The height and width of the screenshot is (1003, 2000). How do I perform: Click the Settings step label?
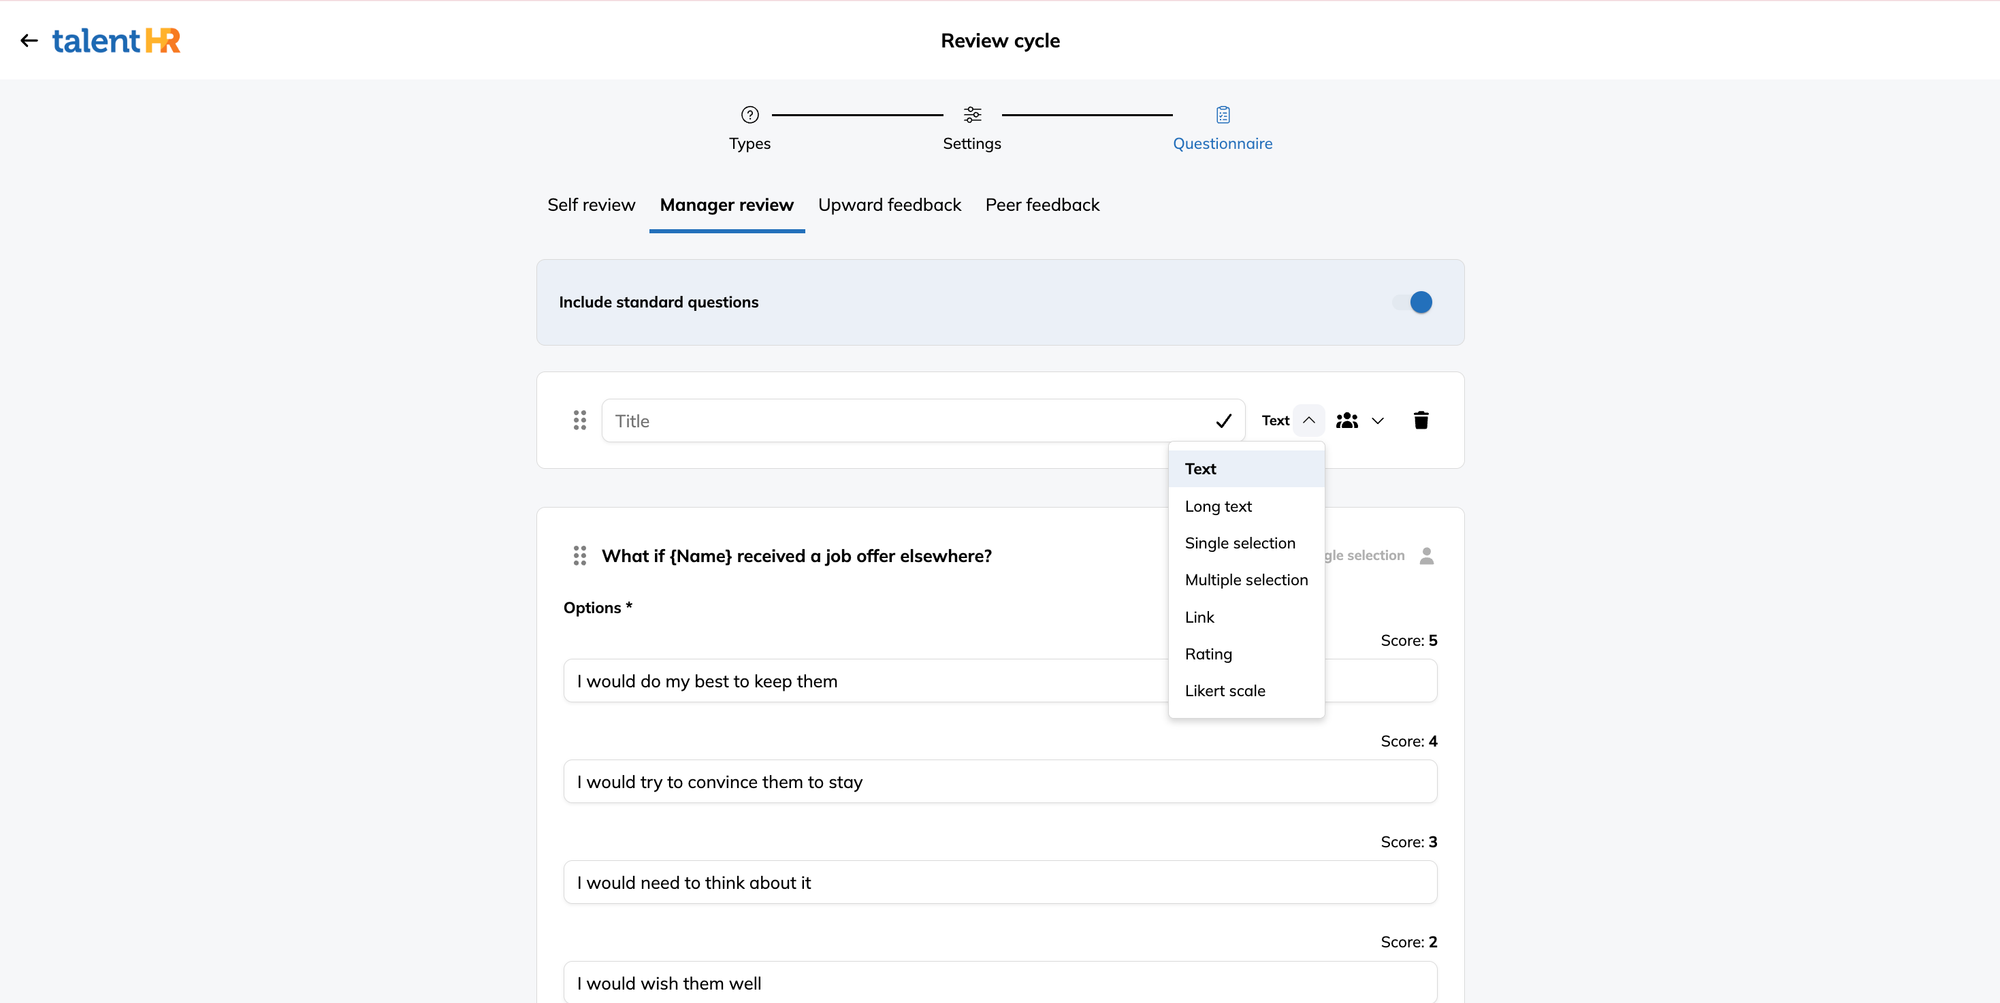click(972, 144)
